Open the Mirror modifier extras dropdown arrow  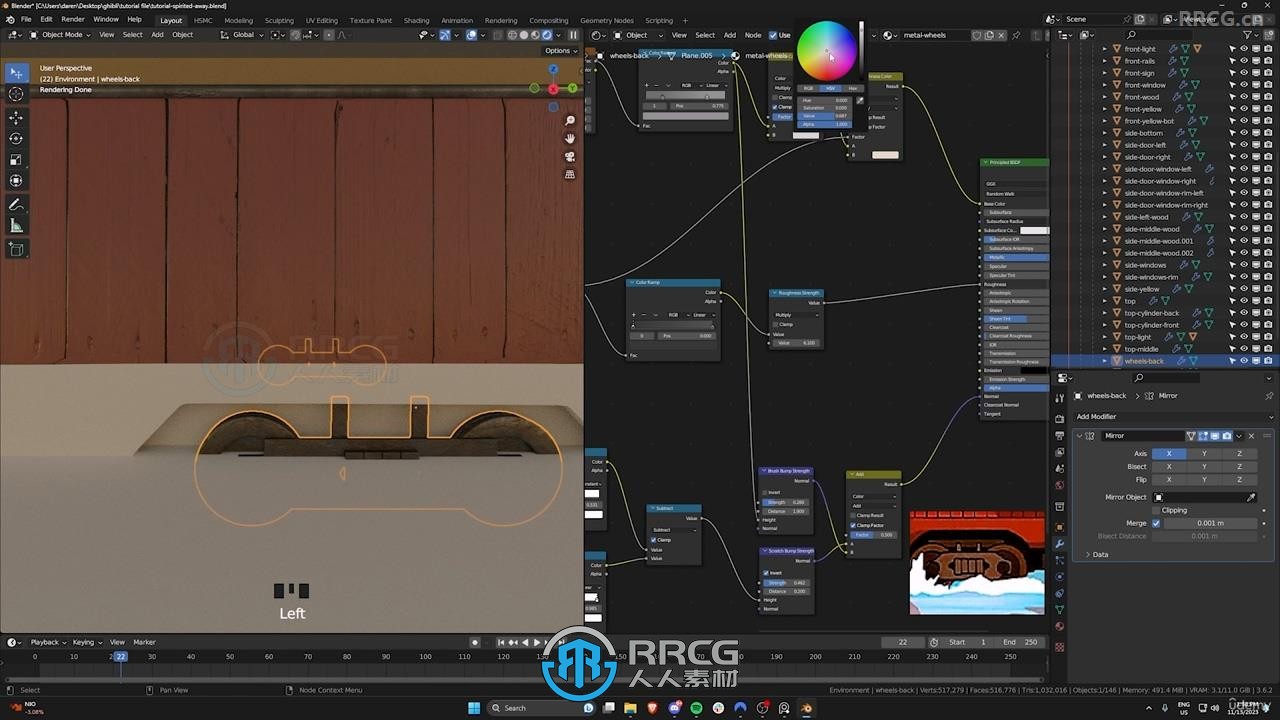[1239, 436]
